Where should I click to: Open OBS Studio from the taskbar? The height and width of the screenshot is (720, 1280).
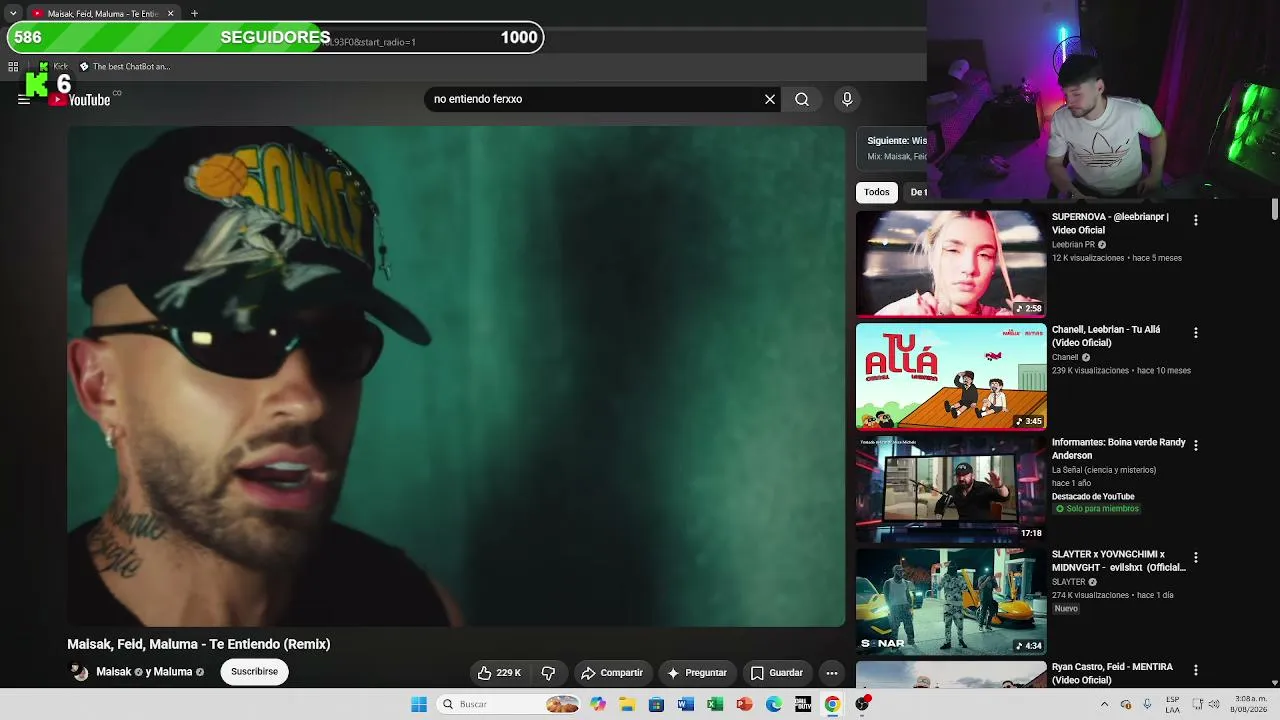click(x=862, y=704)
